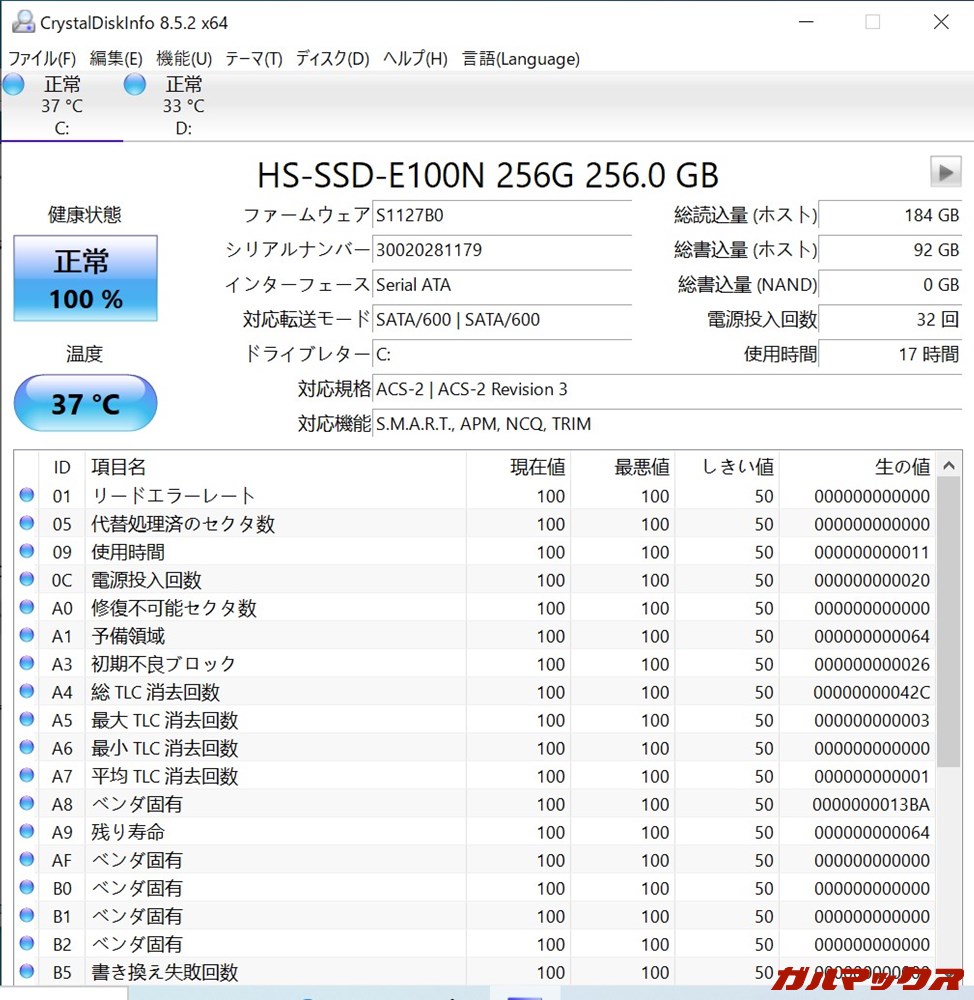
Task: Open the 言語(Language) menu
Action: click(520, 59)
